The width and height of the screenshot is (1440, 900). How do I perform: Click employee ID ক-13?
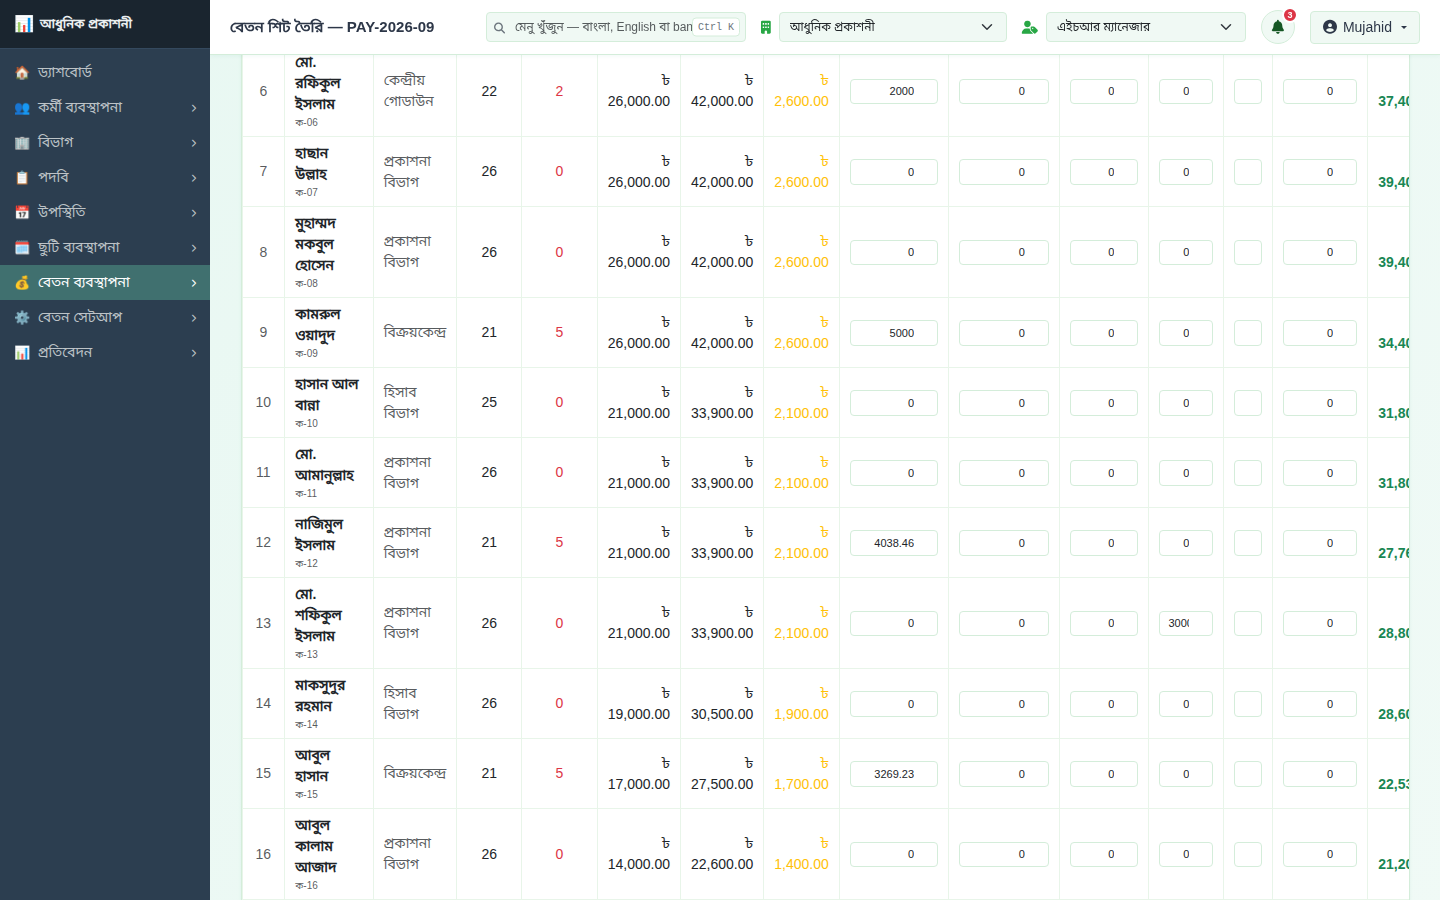307,654
